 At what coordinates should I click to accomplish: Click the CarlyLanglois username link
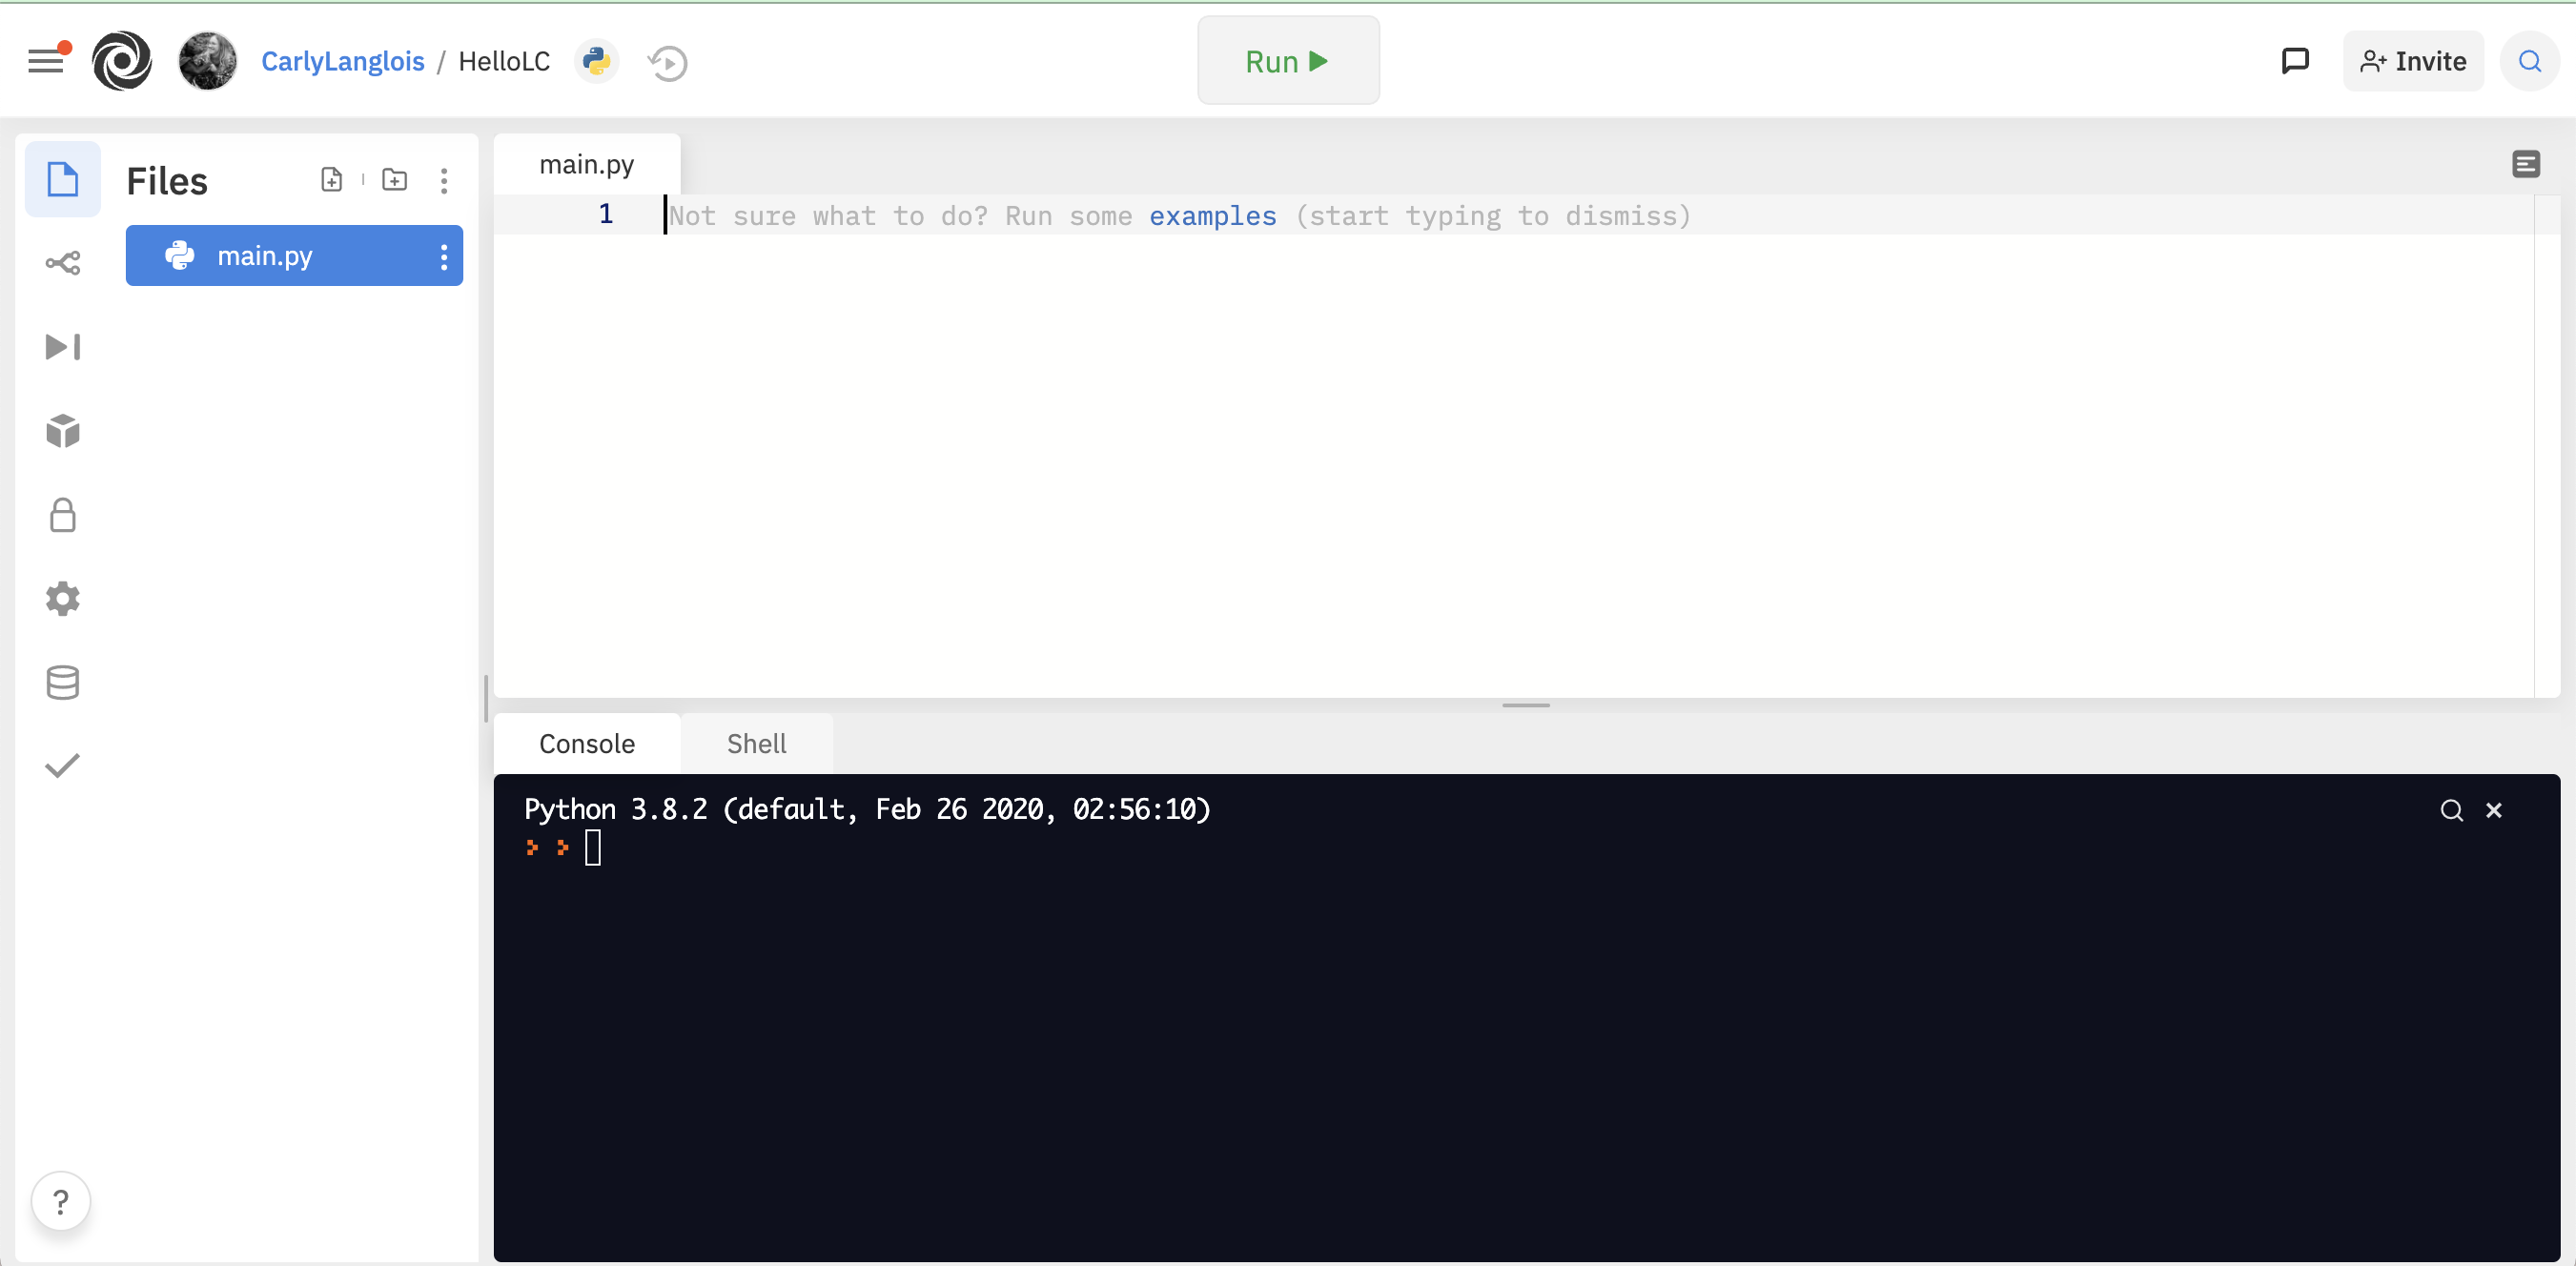(342, 61)
